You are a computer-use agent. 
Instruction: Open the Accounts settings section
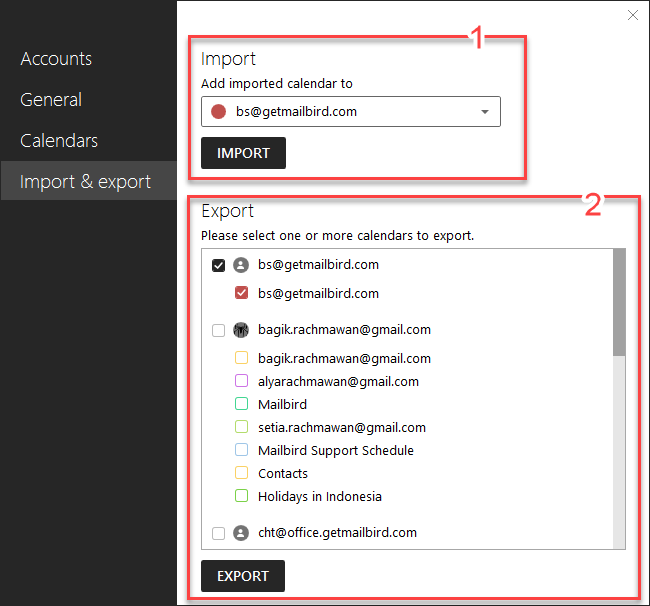[56, 59]
